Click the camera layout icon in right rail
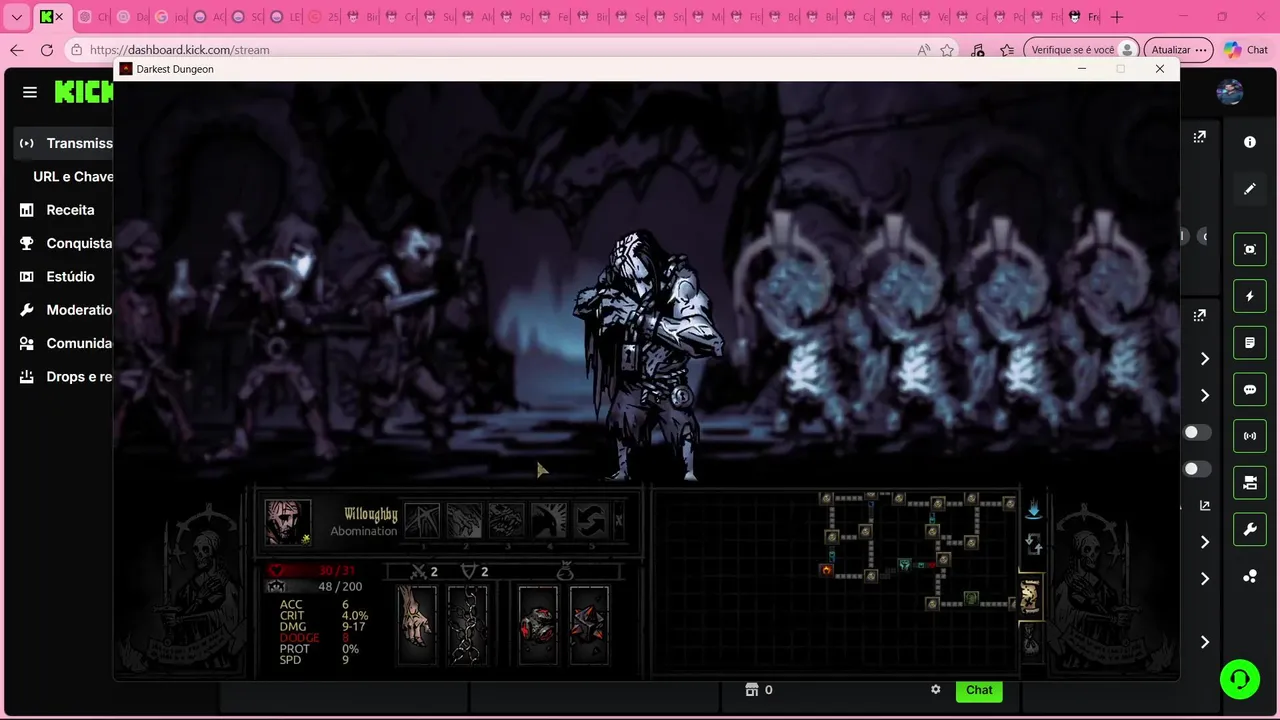Image resolution: width=1280 pixels, height=720 pixels. click(1250, 483)
